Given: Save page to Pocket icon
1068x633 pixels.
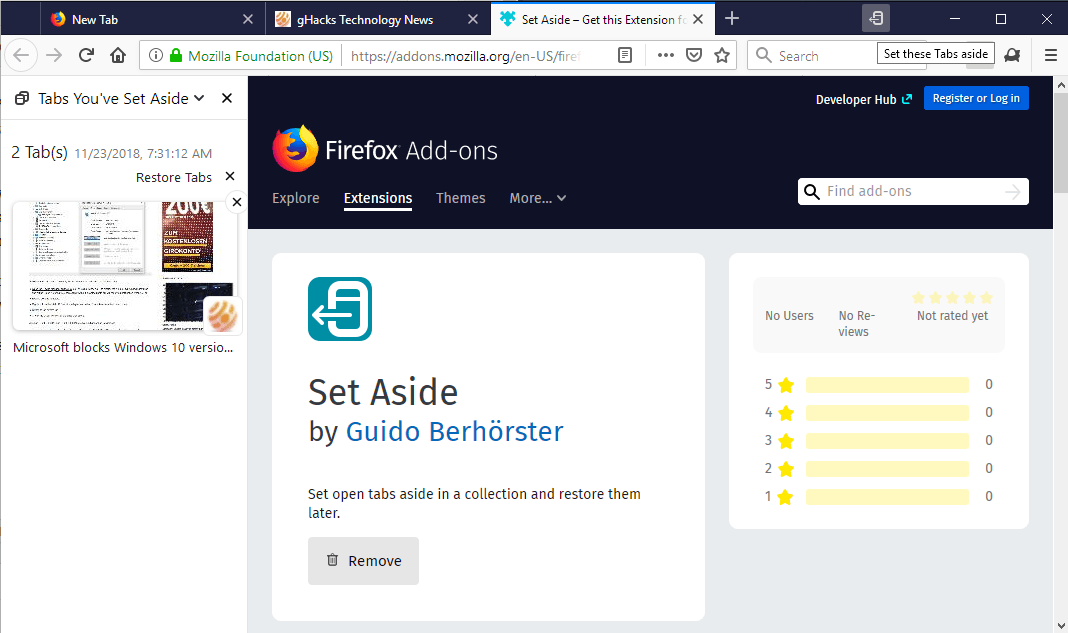Looking at the screenshot, I should 694,55.
